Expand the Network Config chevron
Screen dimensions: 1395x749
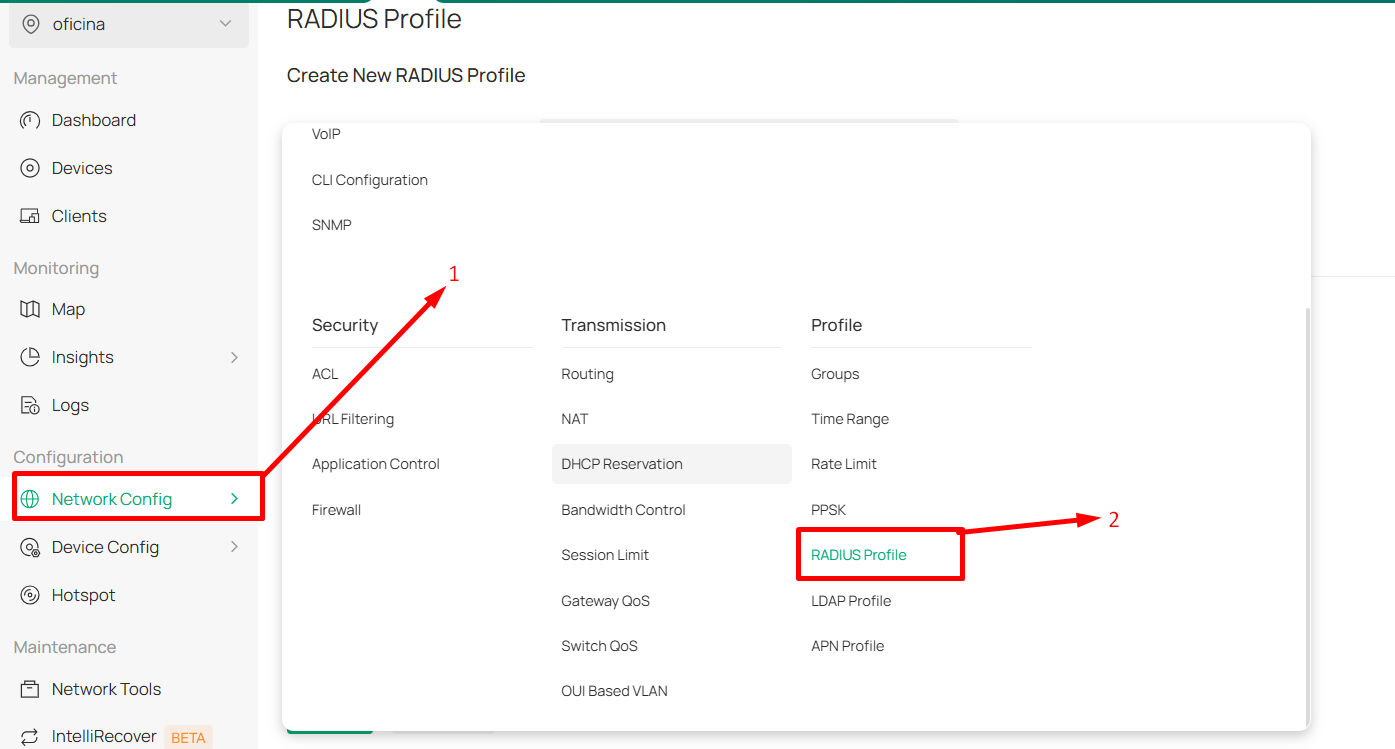(x=234, y=498)
